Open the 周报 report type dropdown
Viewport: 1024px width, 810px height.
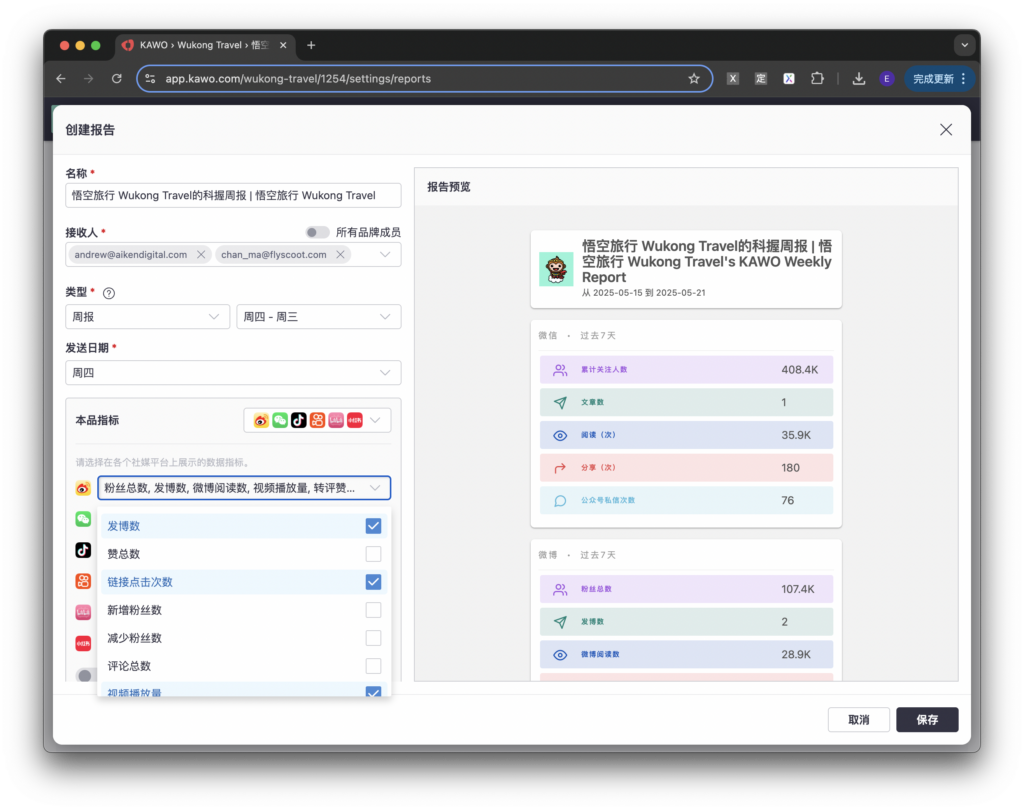click(x=147, y=317)
